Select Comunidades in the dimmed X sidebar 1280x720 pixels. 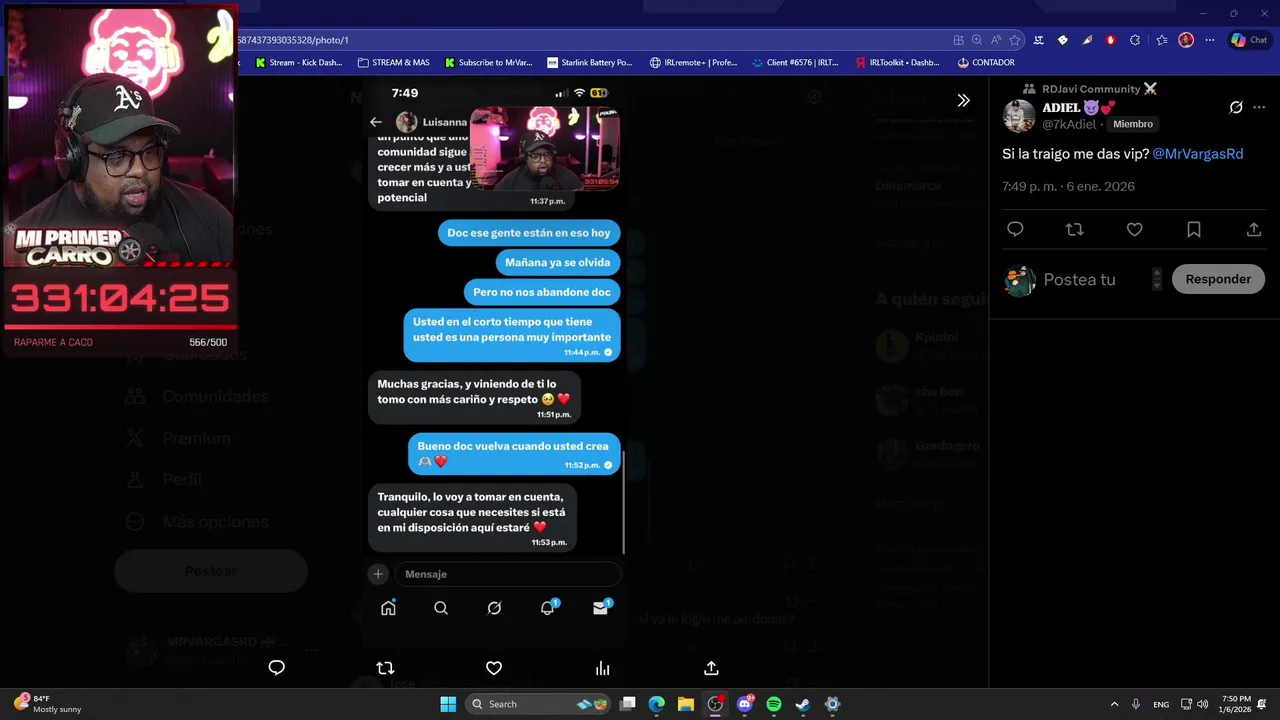[x=197, y=397]
